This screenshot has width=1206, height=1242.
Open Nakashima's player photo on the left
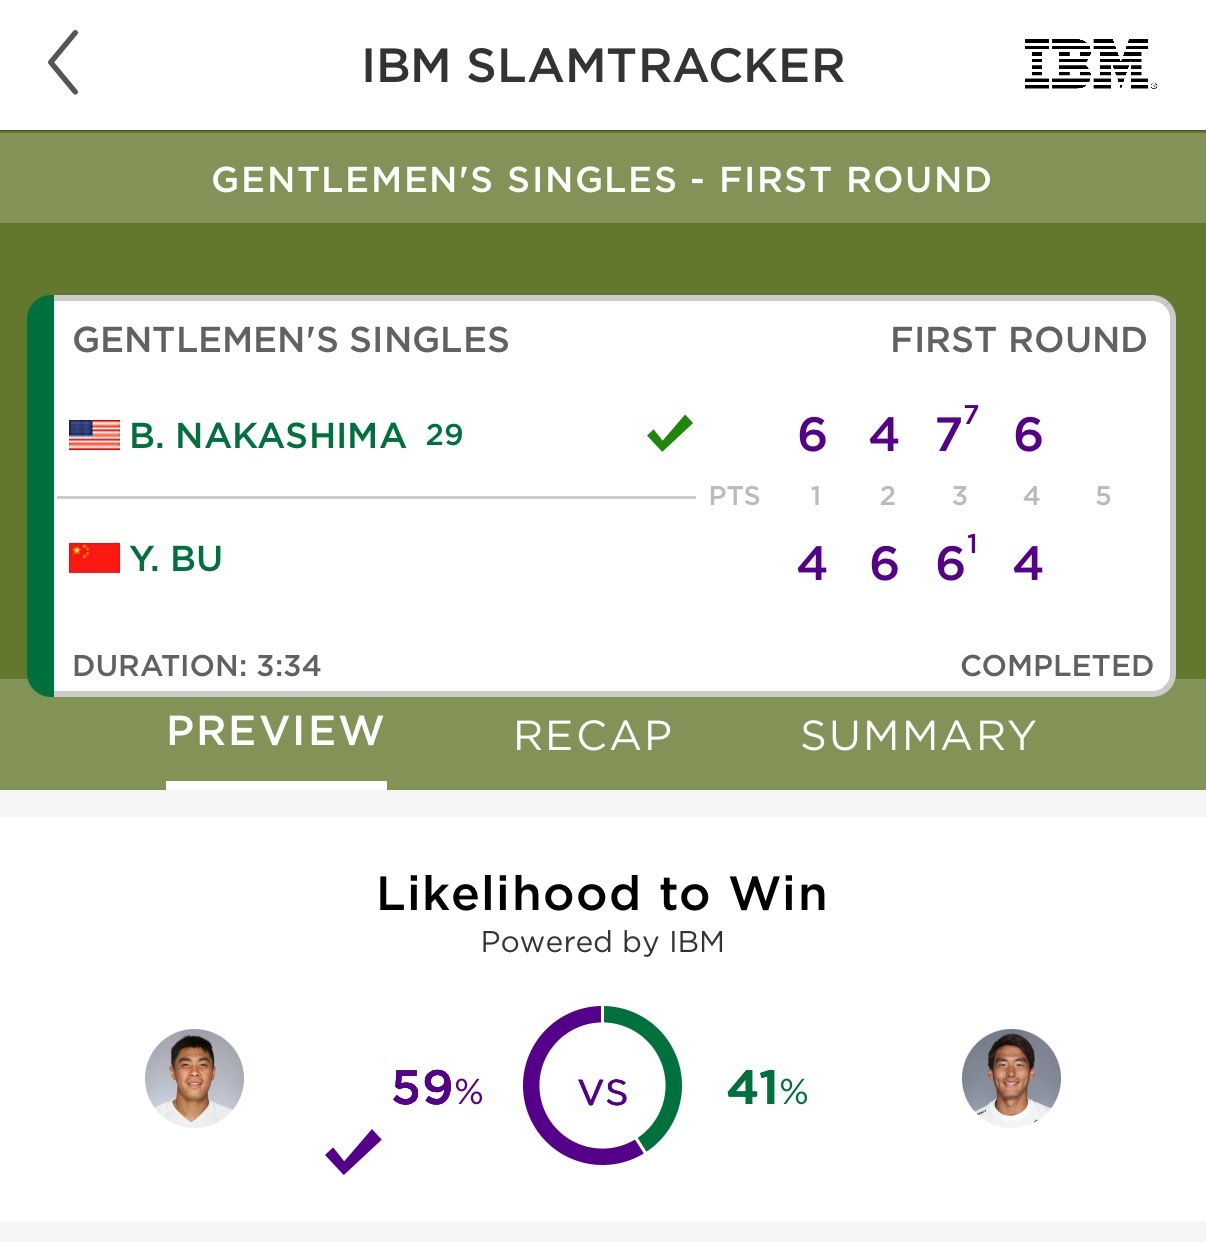coord(194,1078)
